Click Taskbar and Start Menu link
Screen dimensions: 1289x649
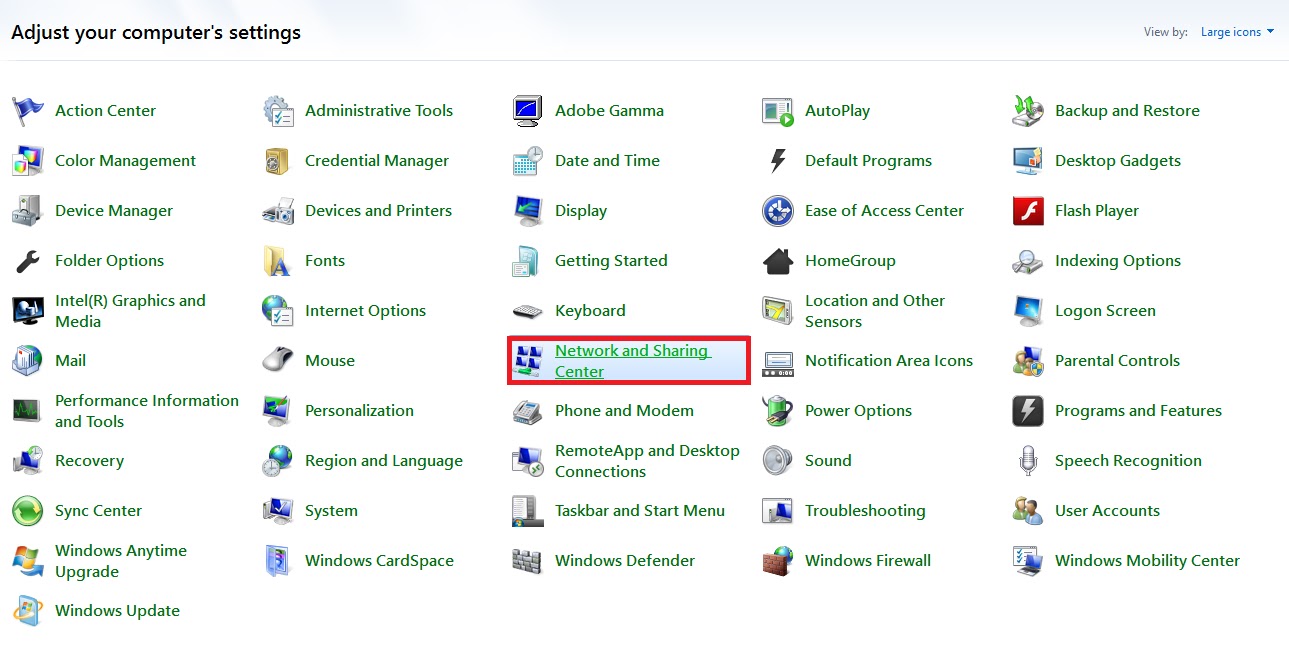640,511
